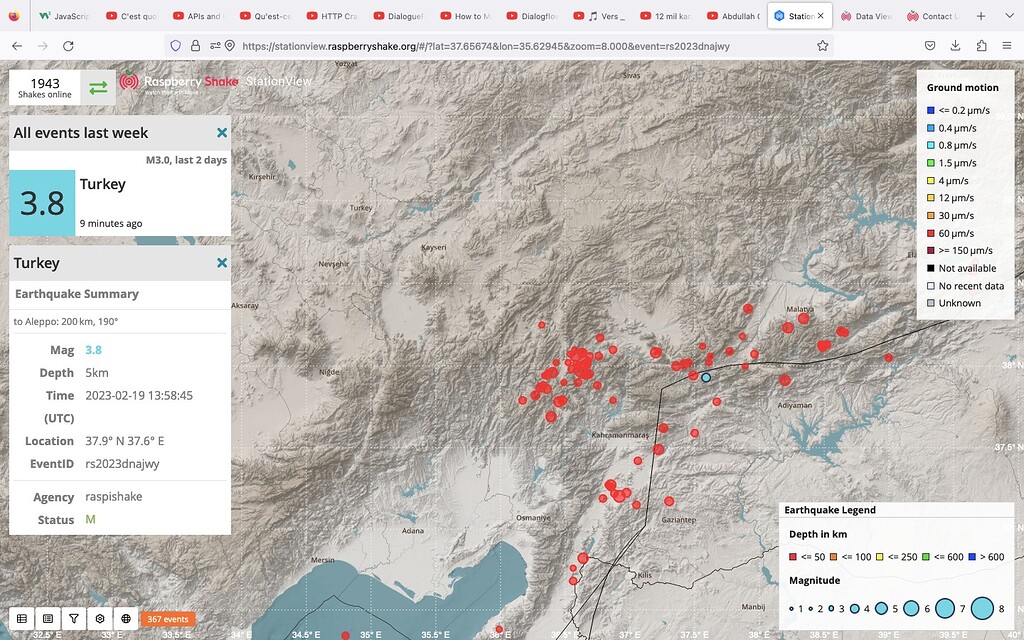1024x640 pixels.
Task: Open the settings hexagon gear icon
Action: (100, 618)
